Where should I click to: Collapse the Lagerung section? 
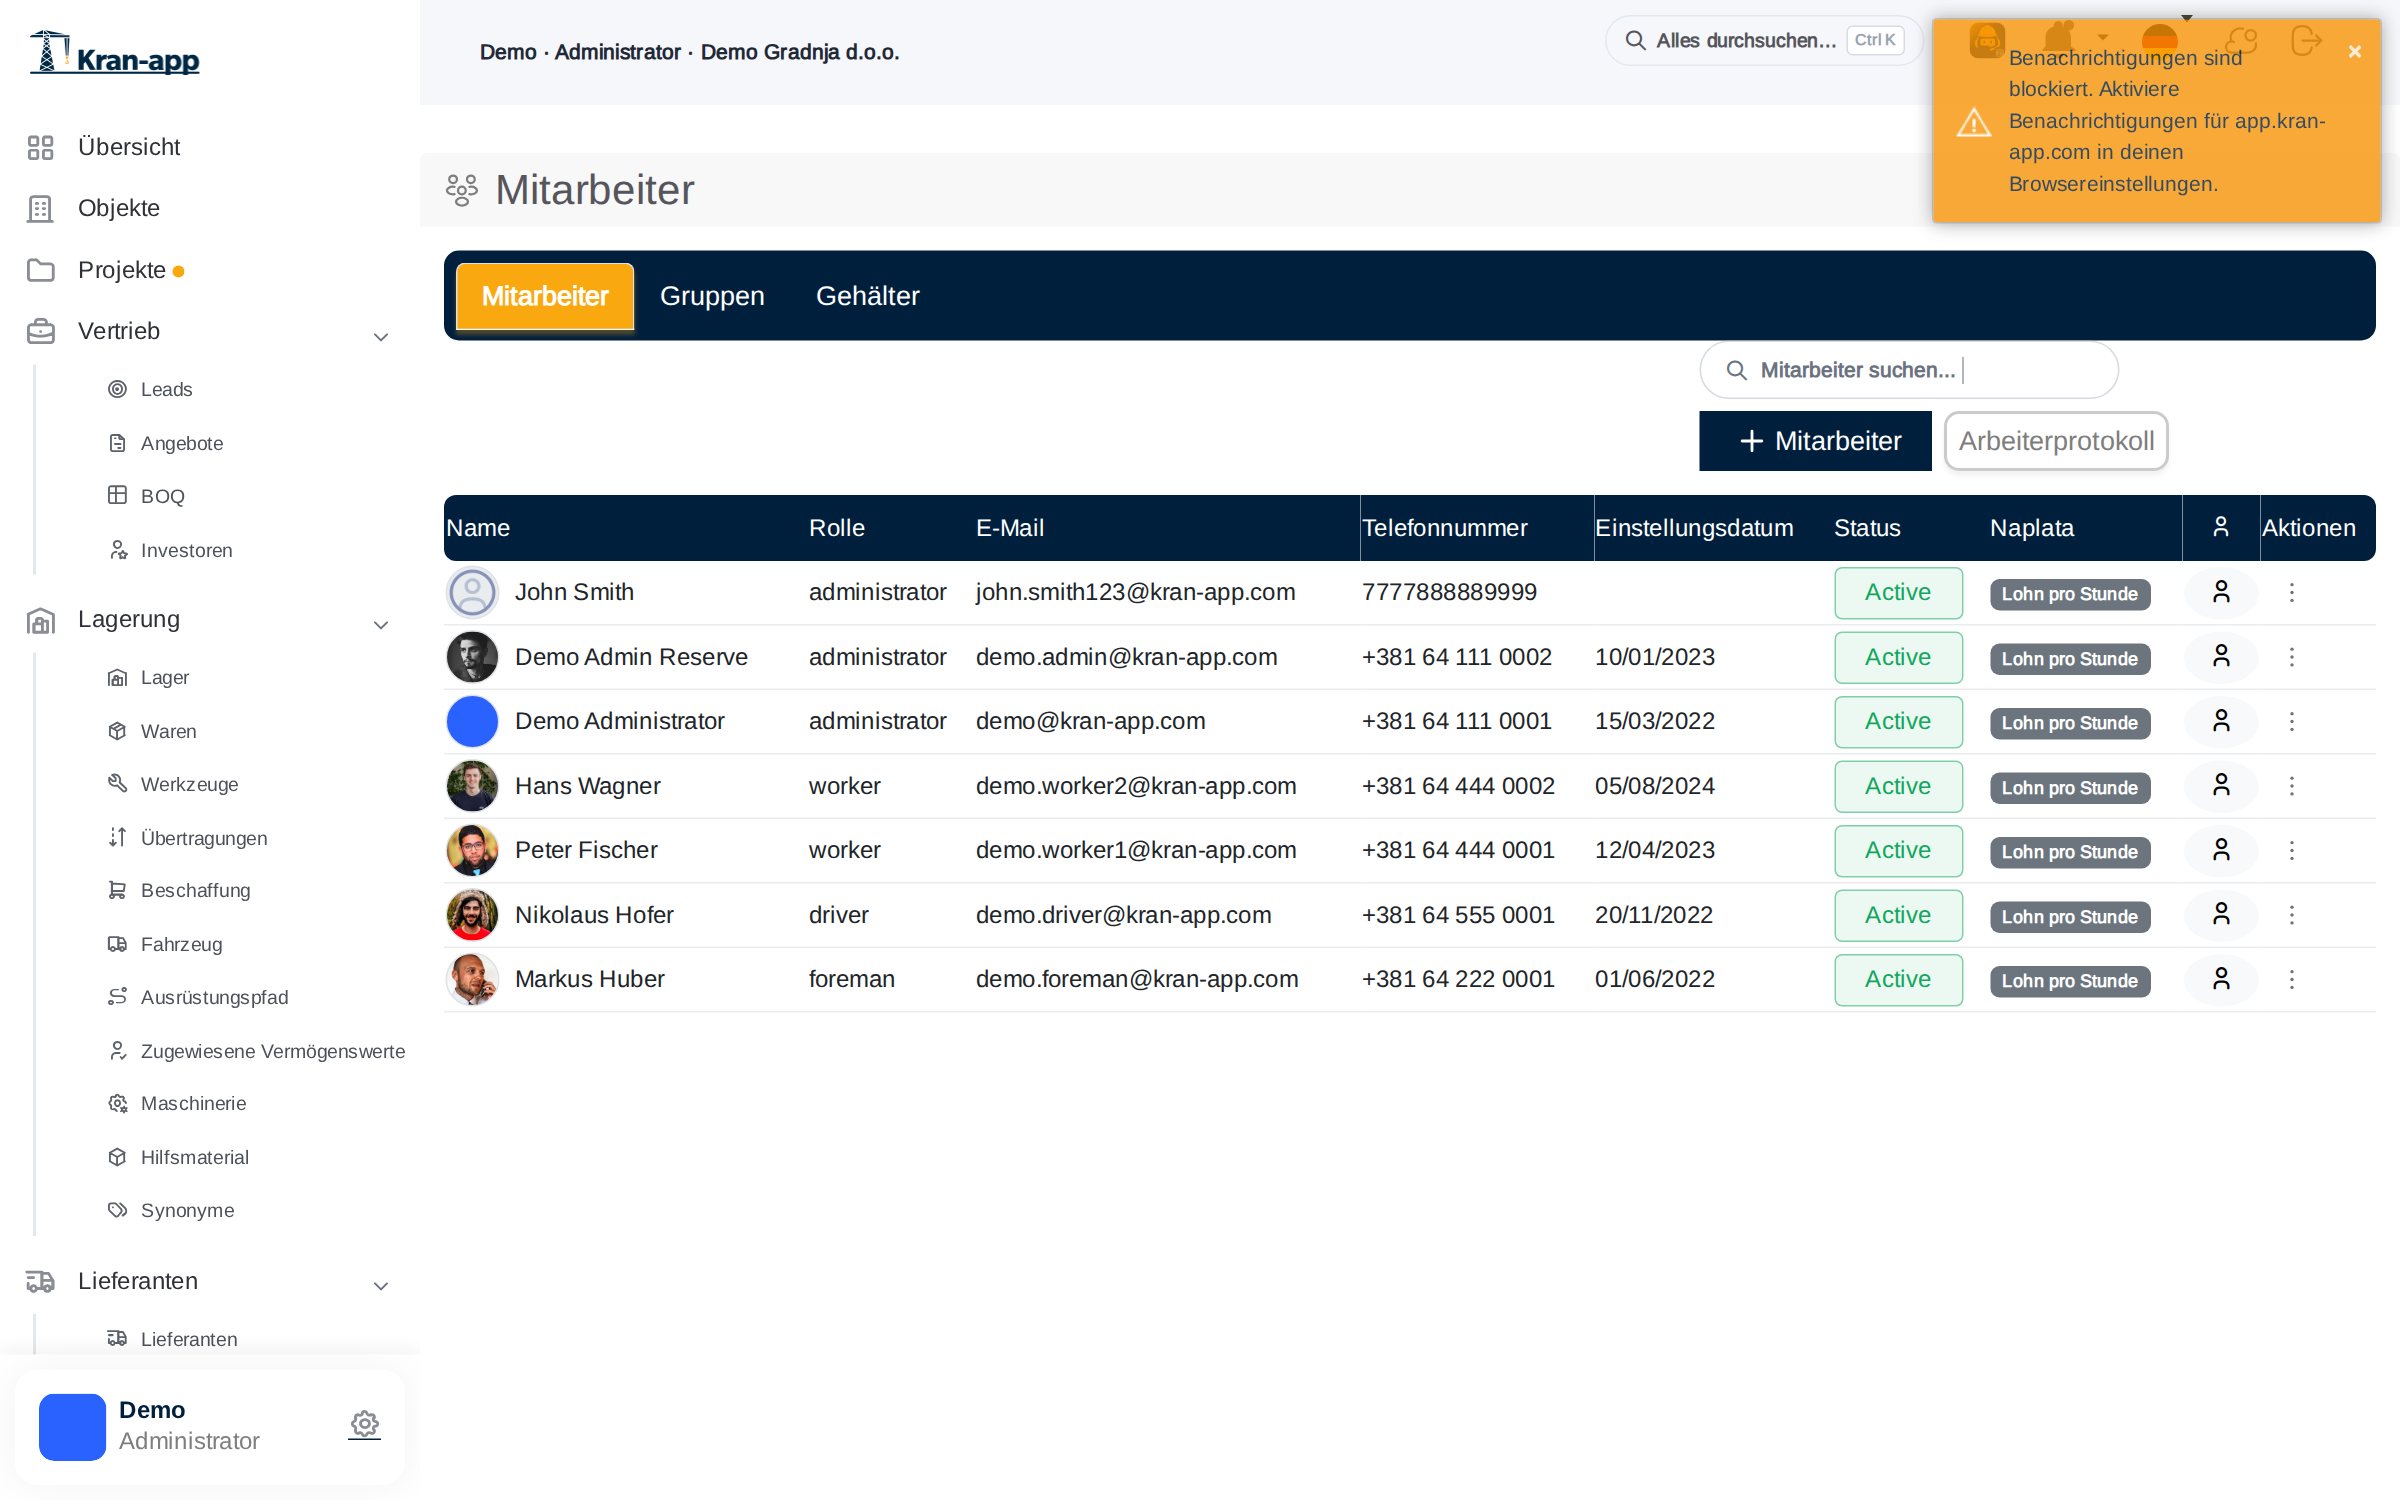coord(381,625)
